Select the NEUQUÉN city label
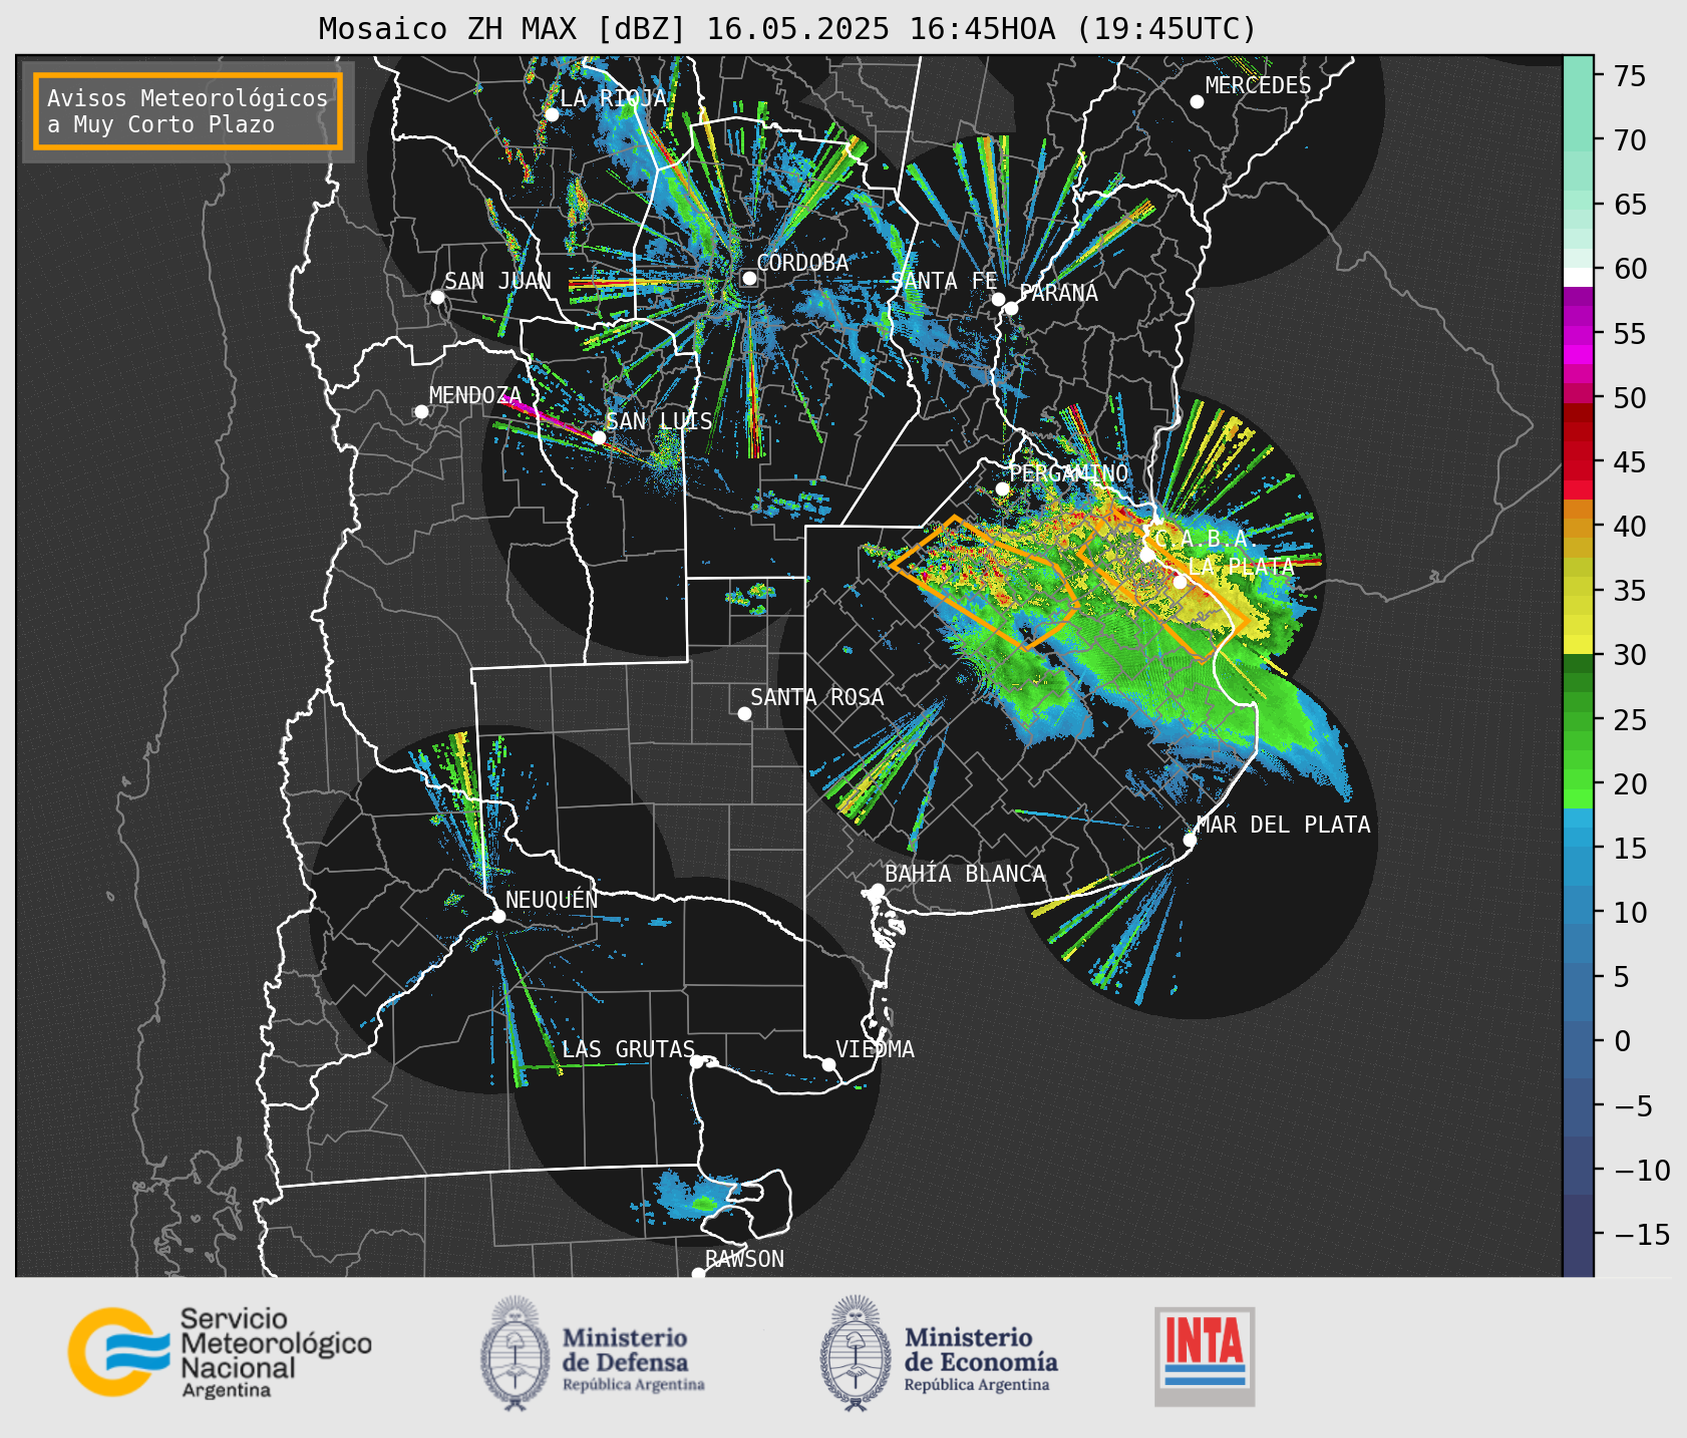1687x1438 pixels. (x=552, y=900)
